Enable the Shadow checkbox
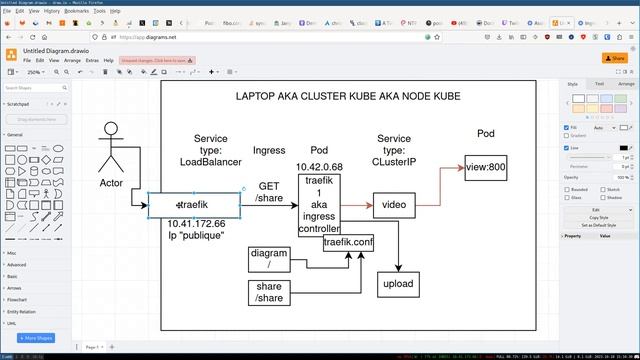 (603, 198)
